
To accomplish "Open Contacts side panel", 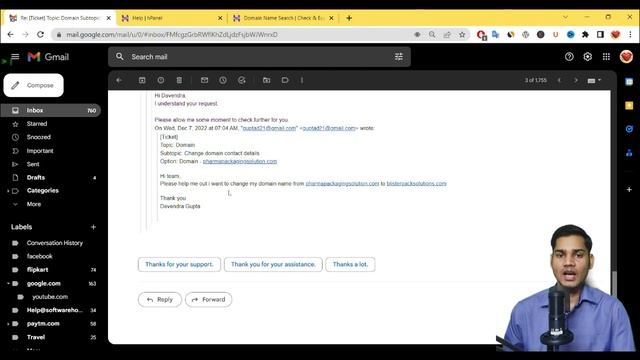I will pos(629,153).
